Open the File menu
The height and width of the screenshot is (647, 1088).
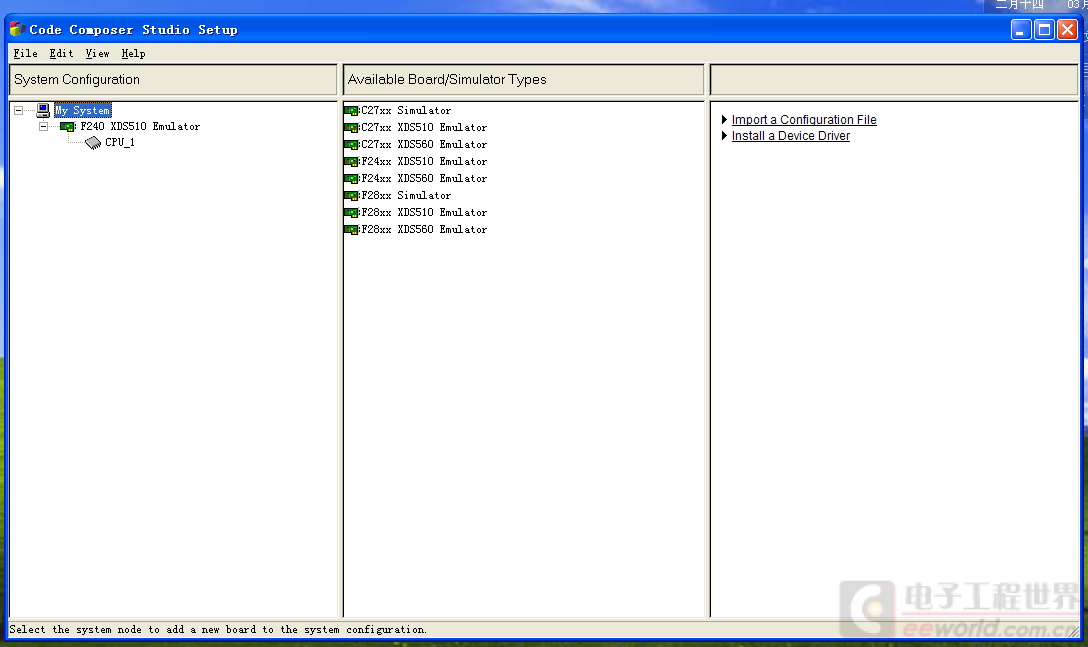pyautogui.click(x=26, y=53)
